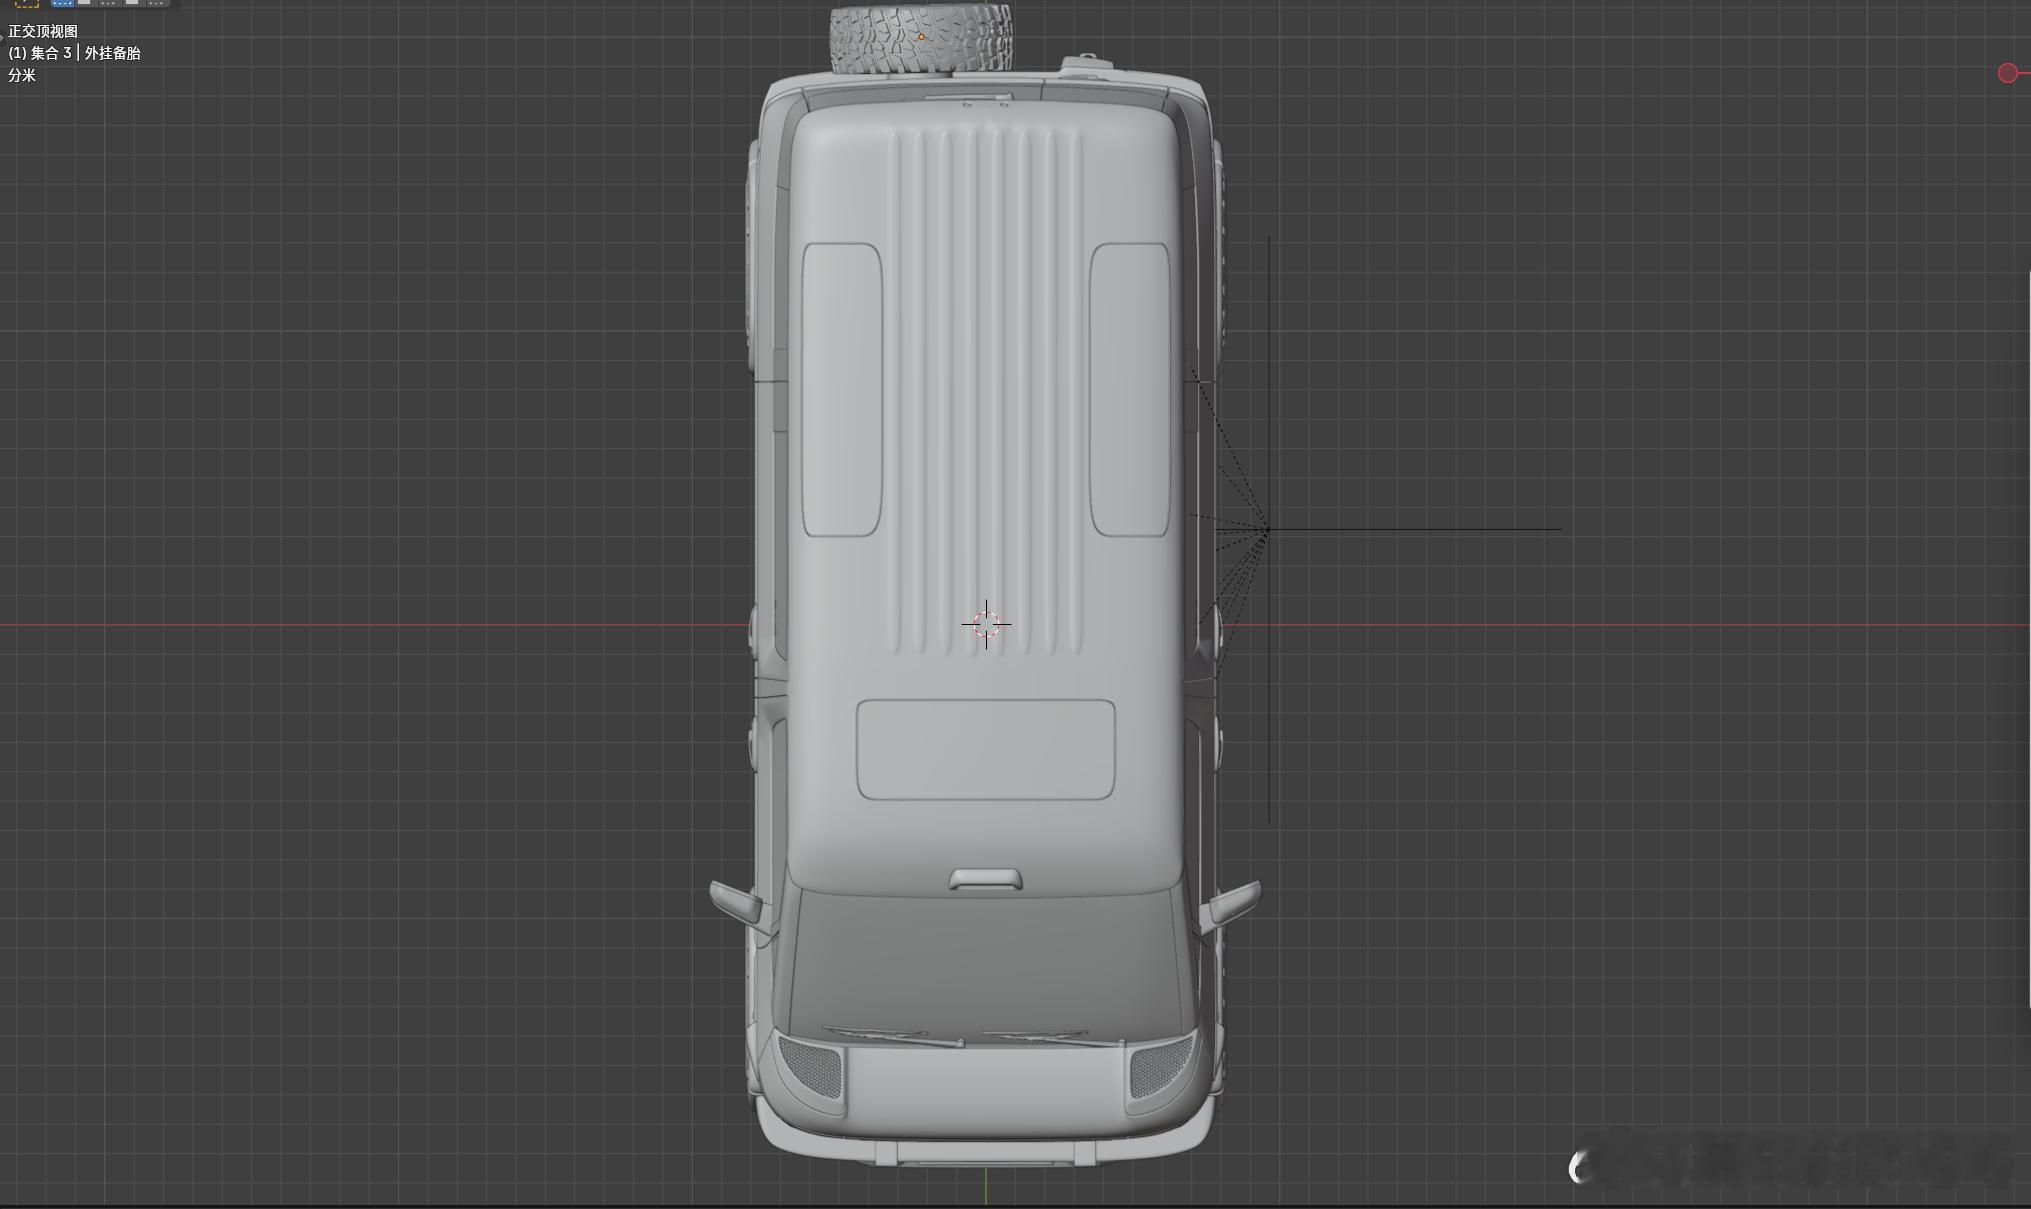Select the left side mirror
The image size is (2031, 1209).
click(738, 900)
